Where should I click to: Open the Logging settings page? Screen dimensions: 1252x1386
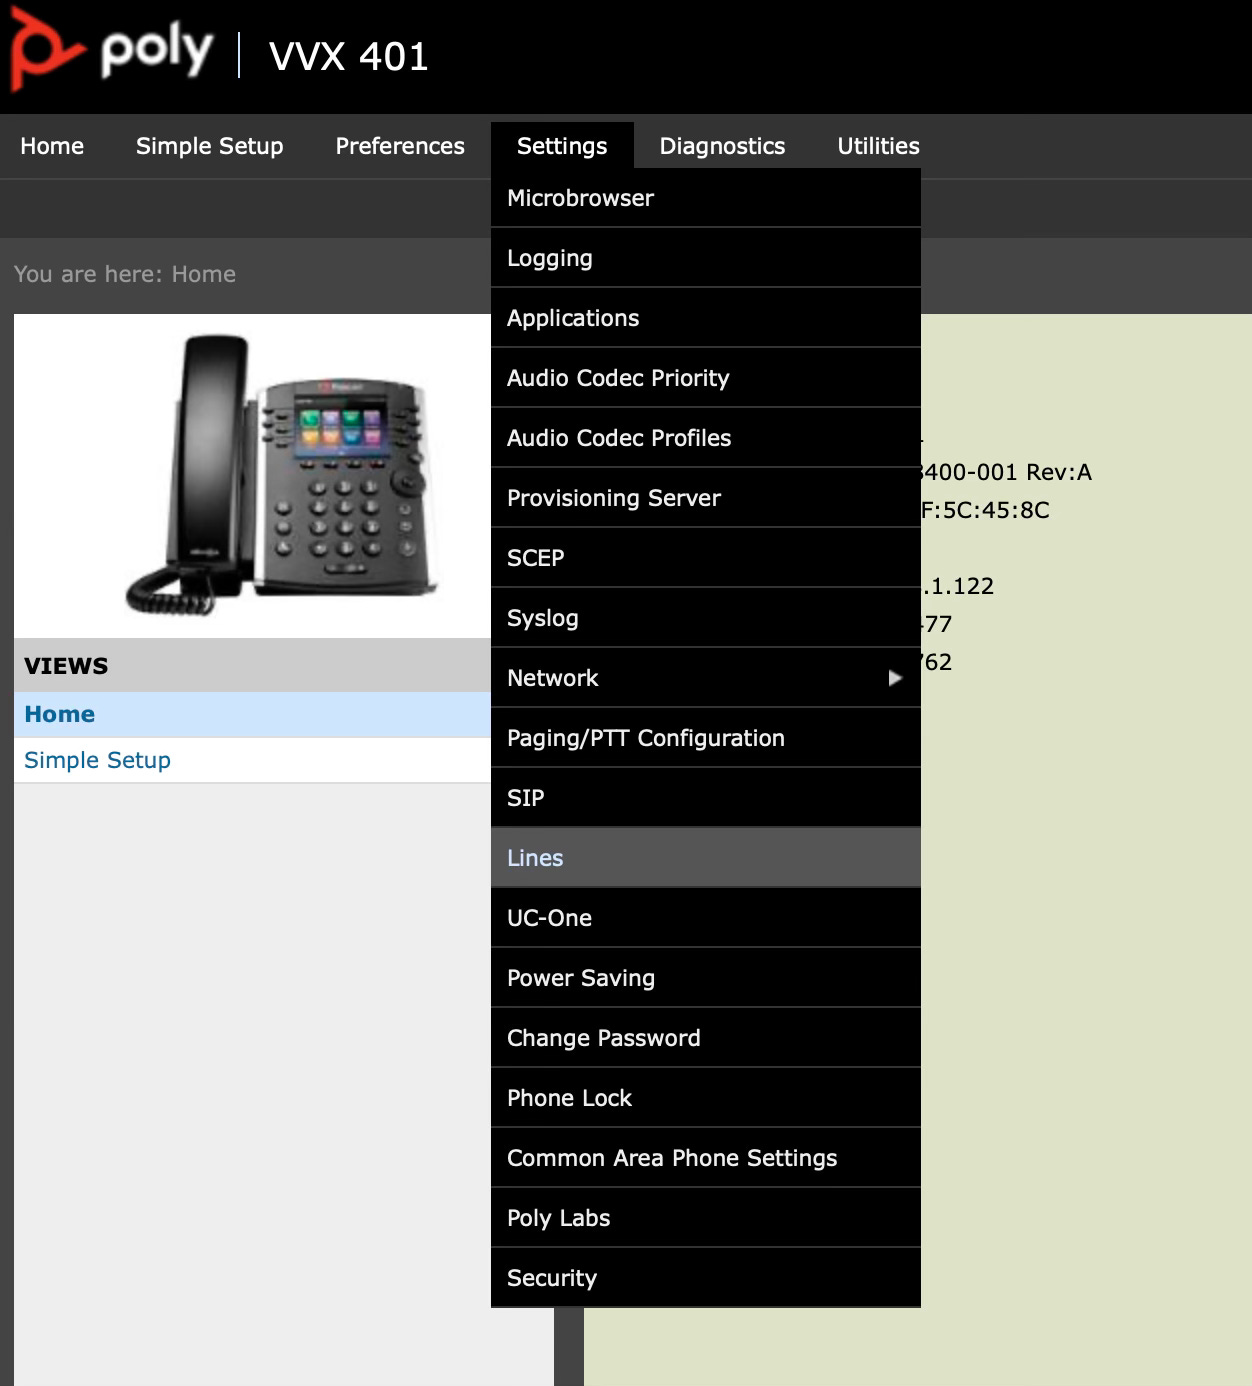(550, 257)
